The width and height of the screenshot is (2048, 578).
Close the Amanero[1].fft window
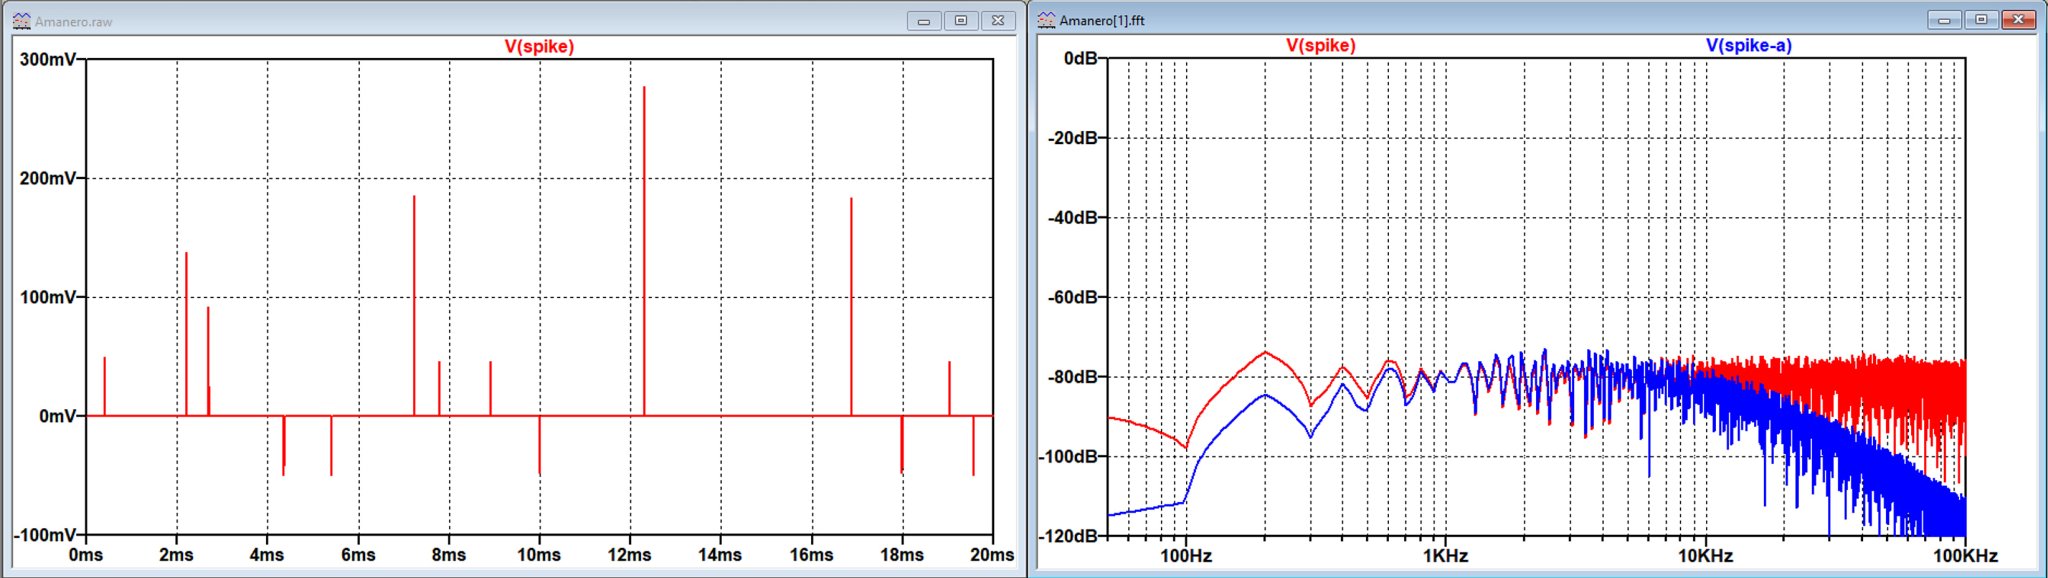pyautogui.click(x=2018, y=20)
